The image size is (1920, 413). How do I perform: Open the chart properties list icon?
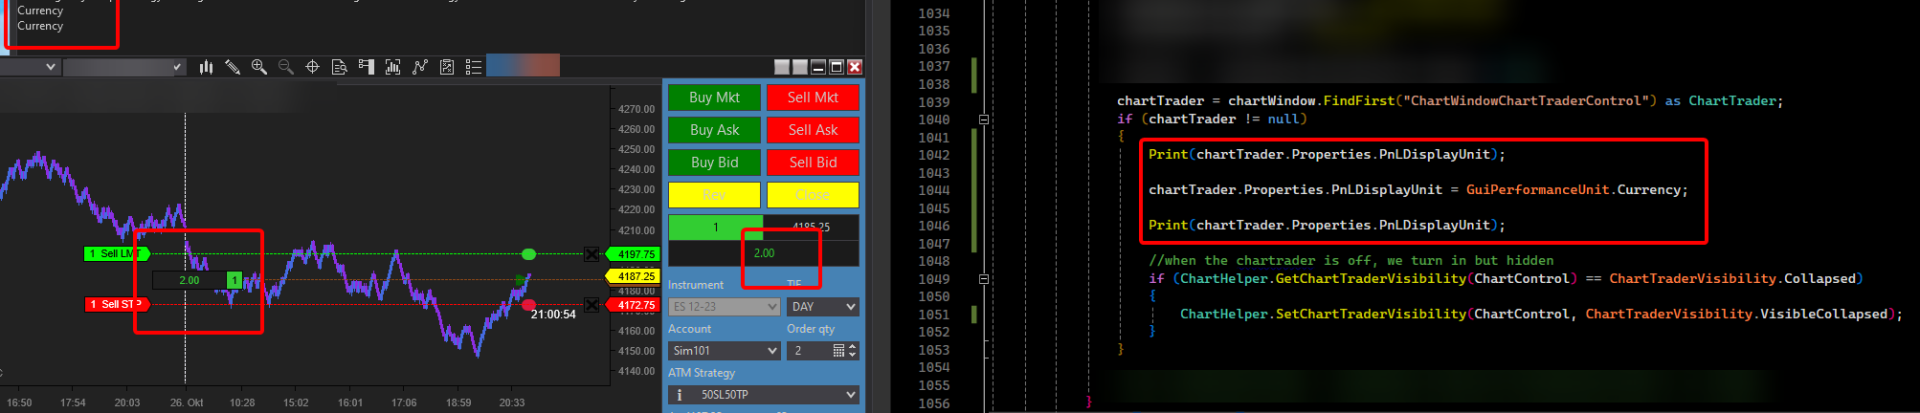tap(474, 67)
